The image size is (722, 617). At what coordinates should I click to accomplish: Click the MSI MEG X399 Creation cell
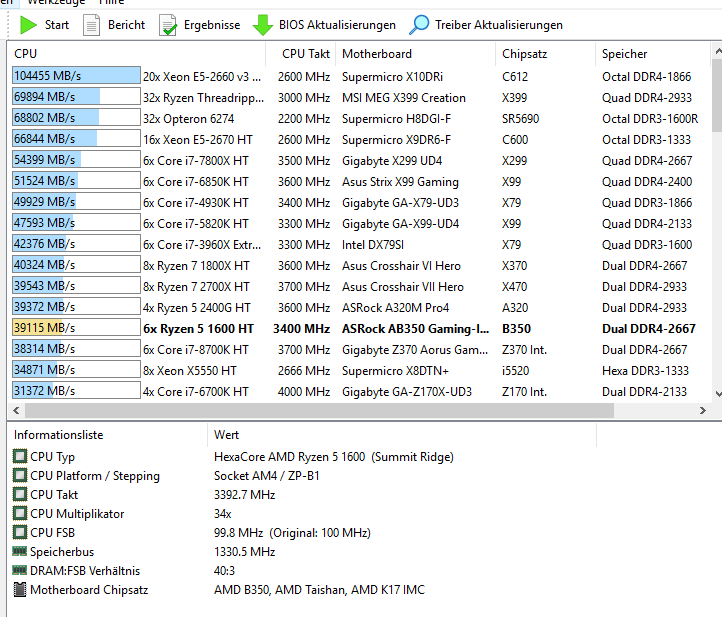[404, 98]
